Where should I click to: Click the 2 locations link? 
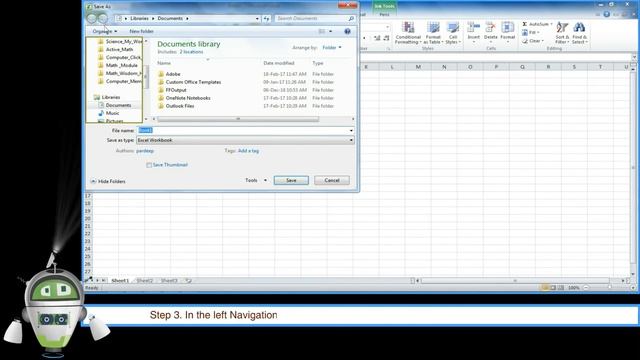click(x=191, y=52)
